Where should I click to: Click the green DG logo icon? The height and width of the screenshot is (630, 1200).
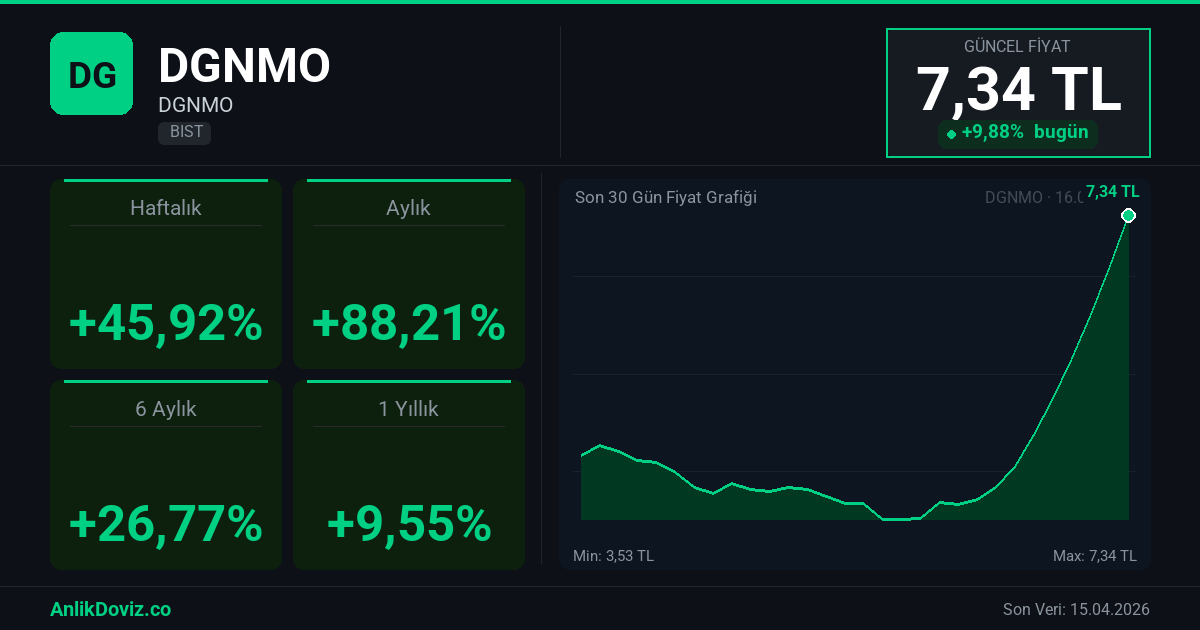(91, 73)
